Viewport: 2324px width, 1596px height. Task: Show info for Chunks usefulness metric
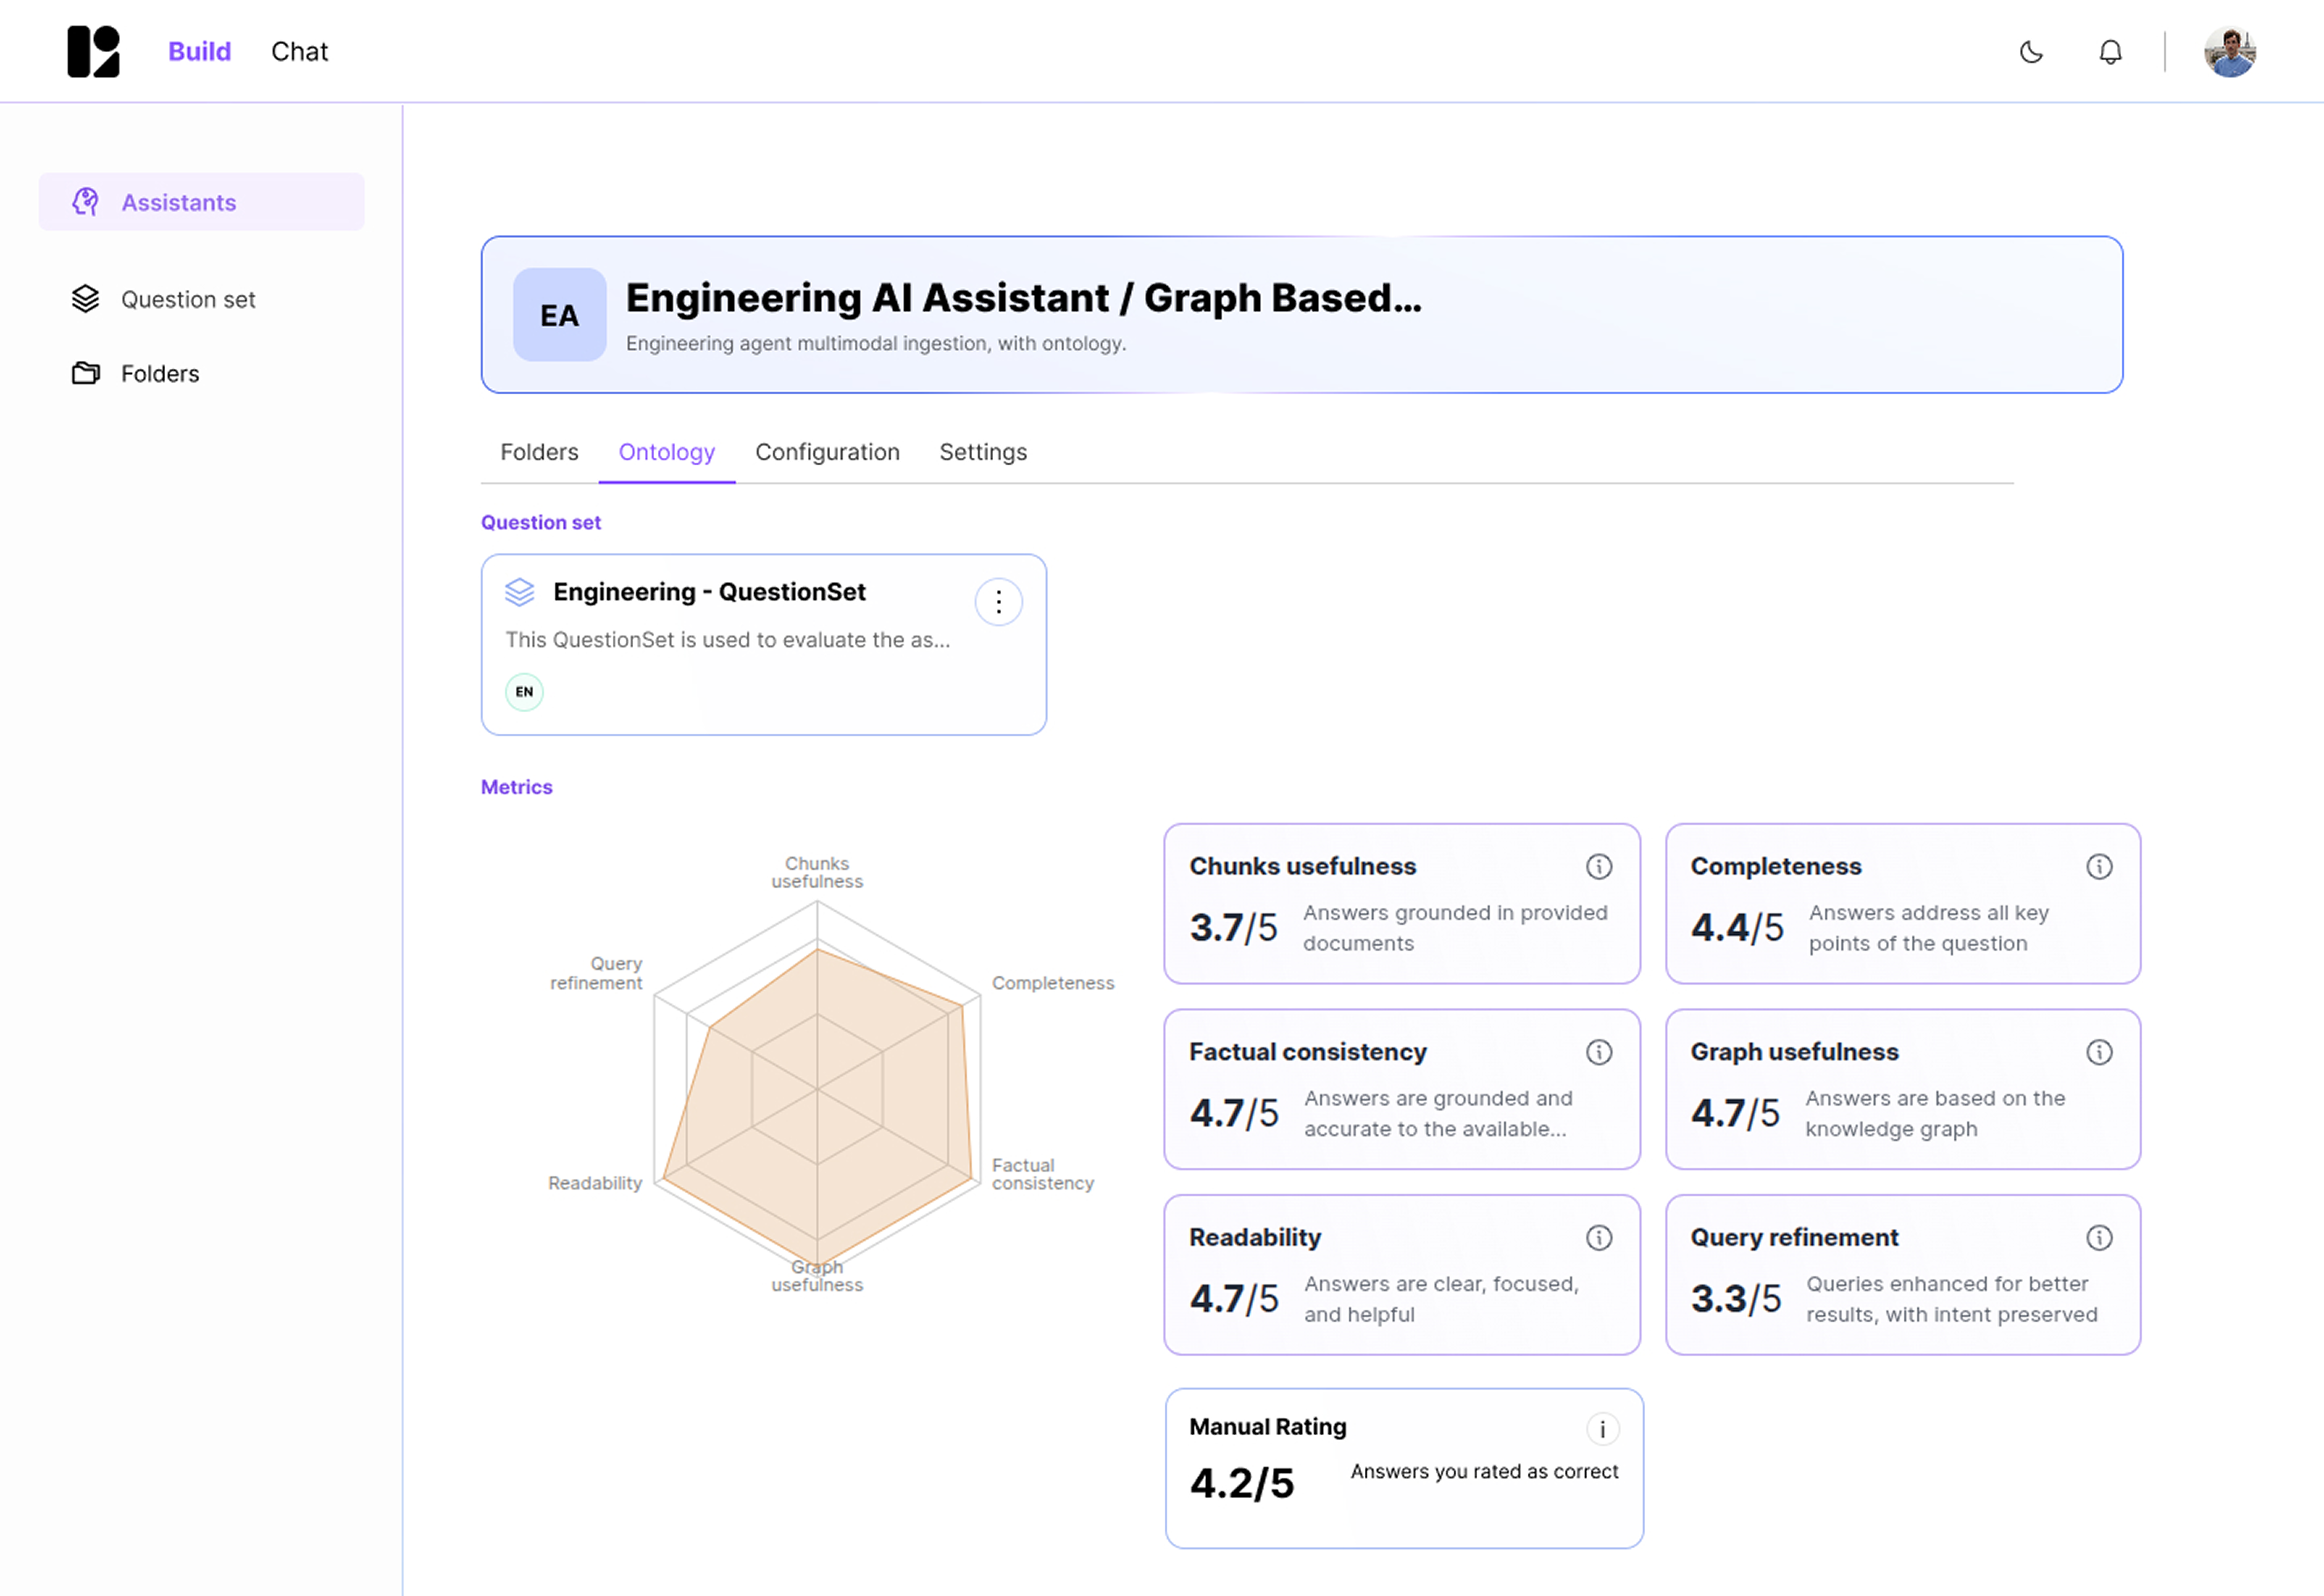click(1599, 867)
